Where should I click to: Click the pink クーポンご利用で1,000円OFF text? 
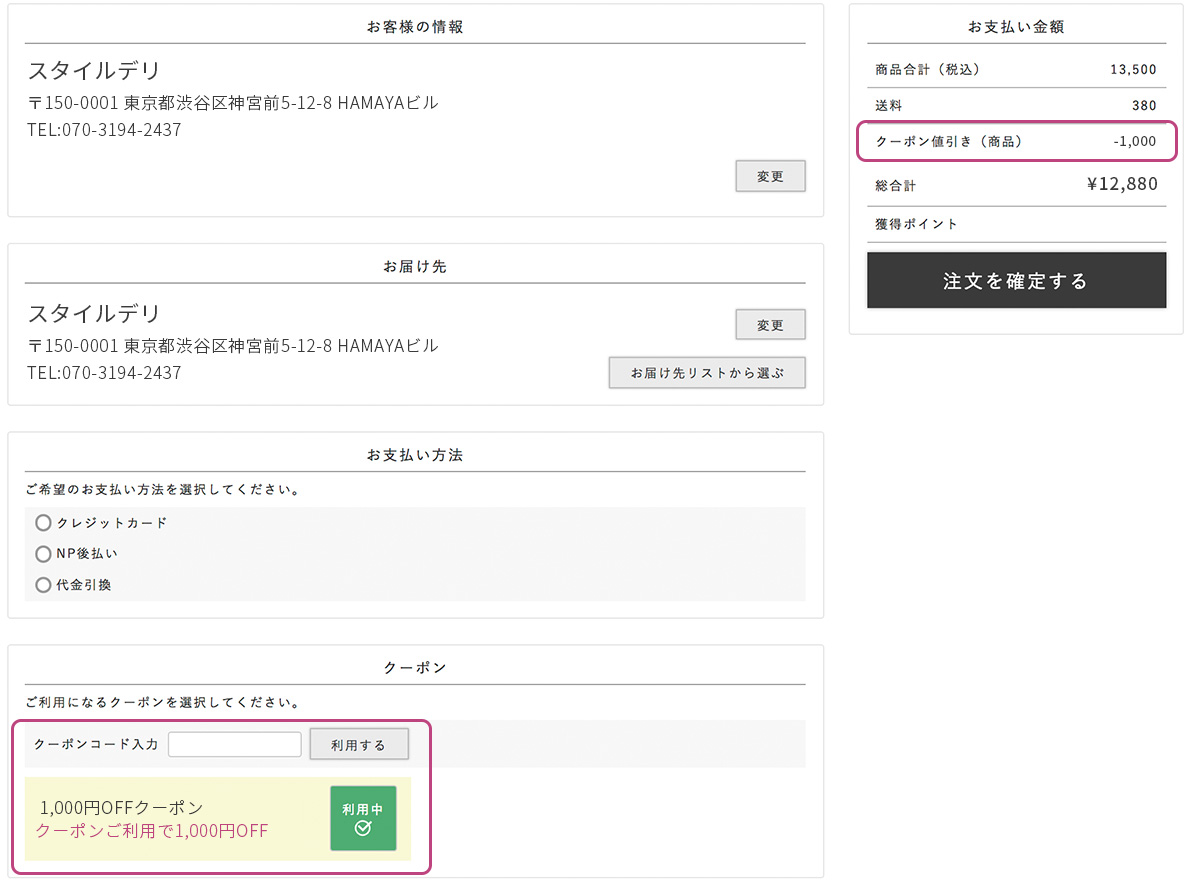tap(152, 831)
